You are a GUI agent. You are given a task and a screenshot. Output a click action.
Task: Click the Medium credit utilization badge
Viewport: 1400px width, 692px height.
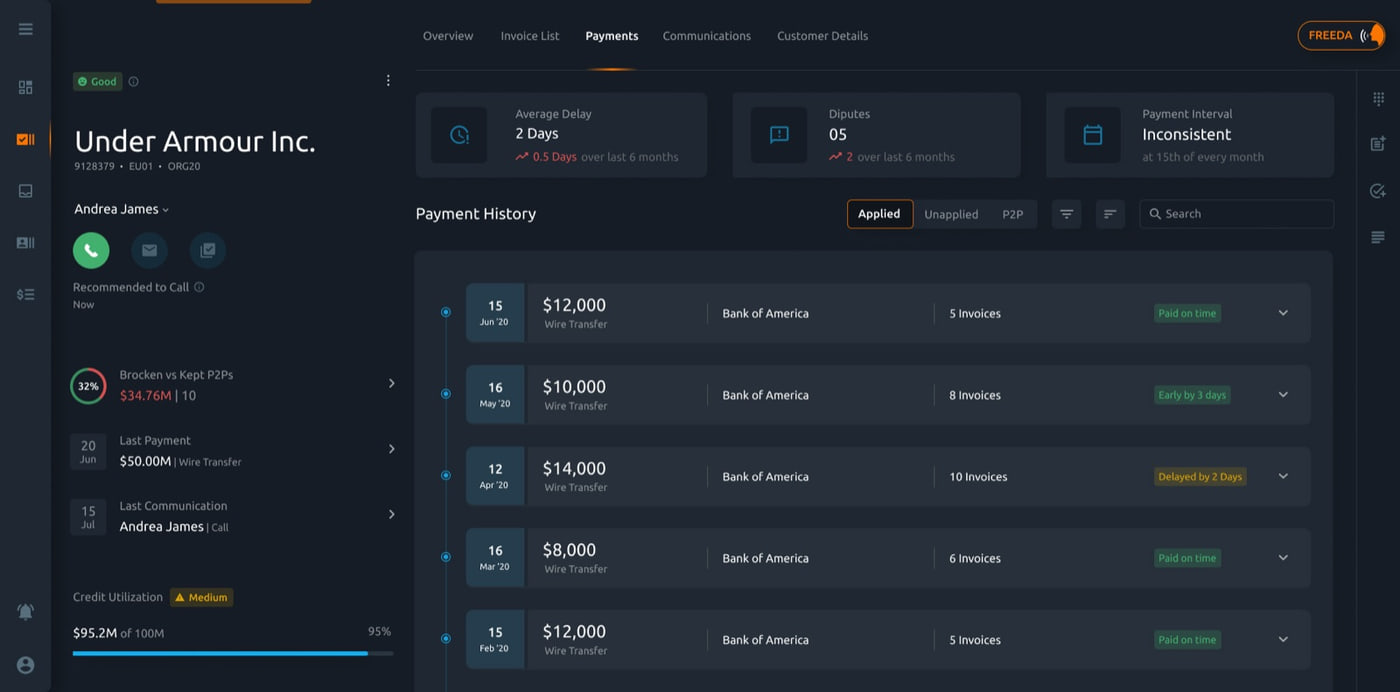(202, 598)
